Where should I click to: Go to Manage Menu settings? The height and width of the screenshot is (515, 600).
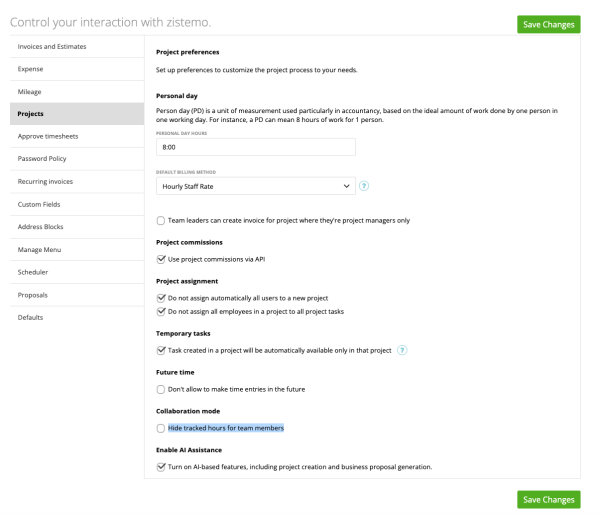[x=77, y=249]
